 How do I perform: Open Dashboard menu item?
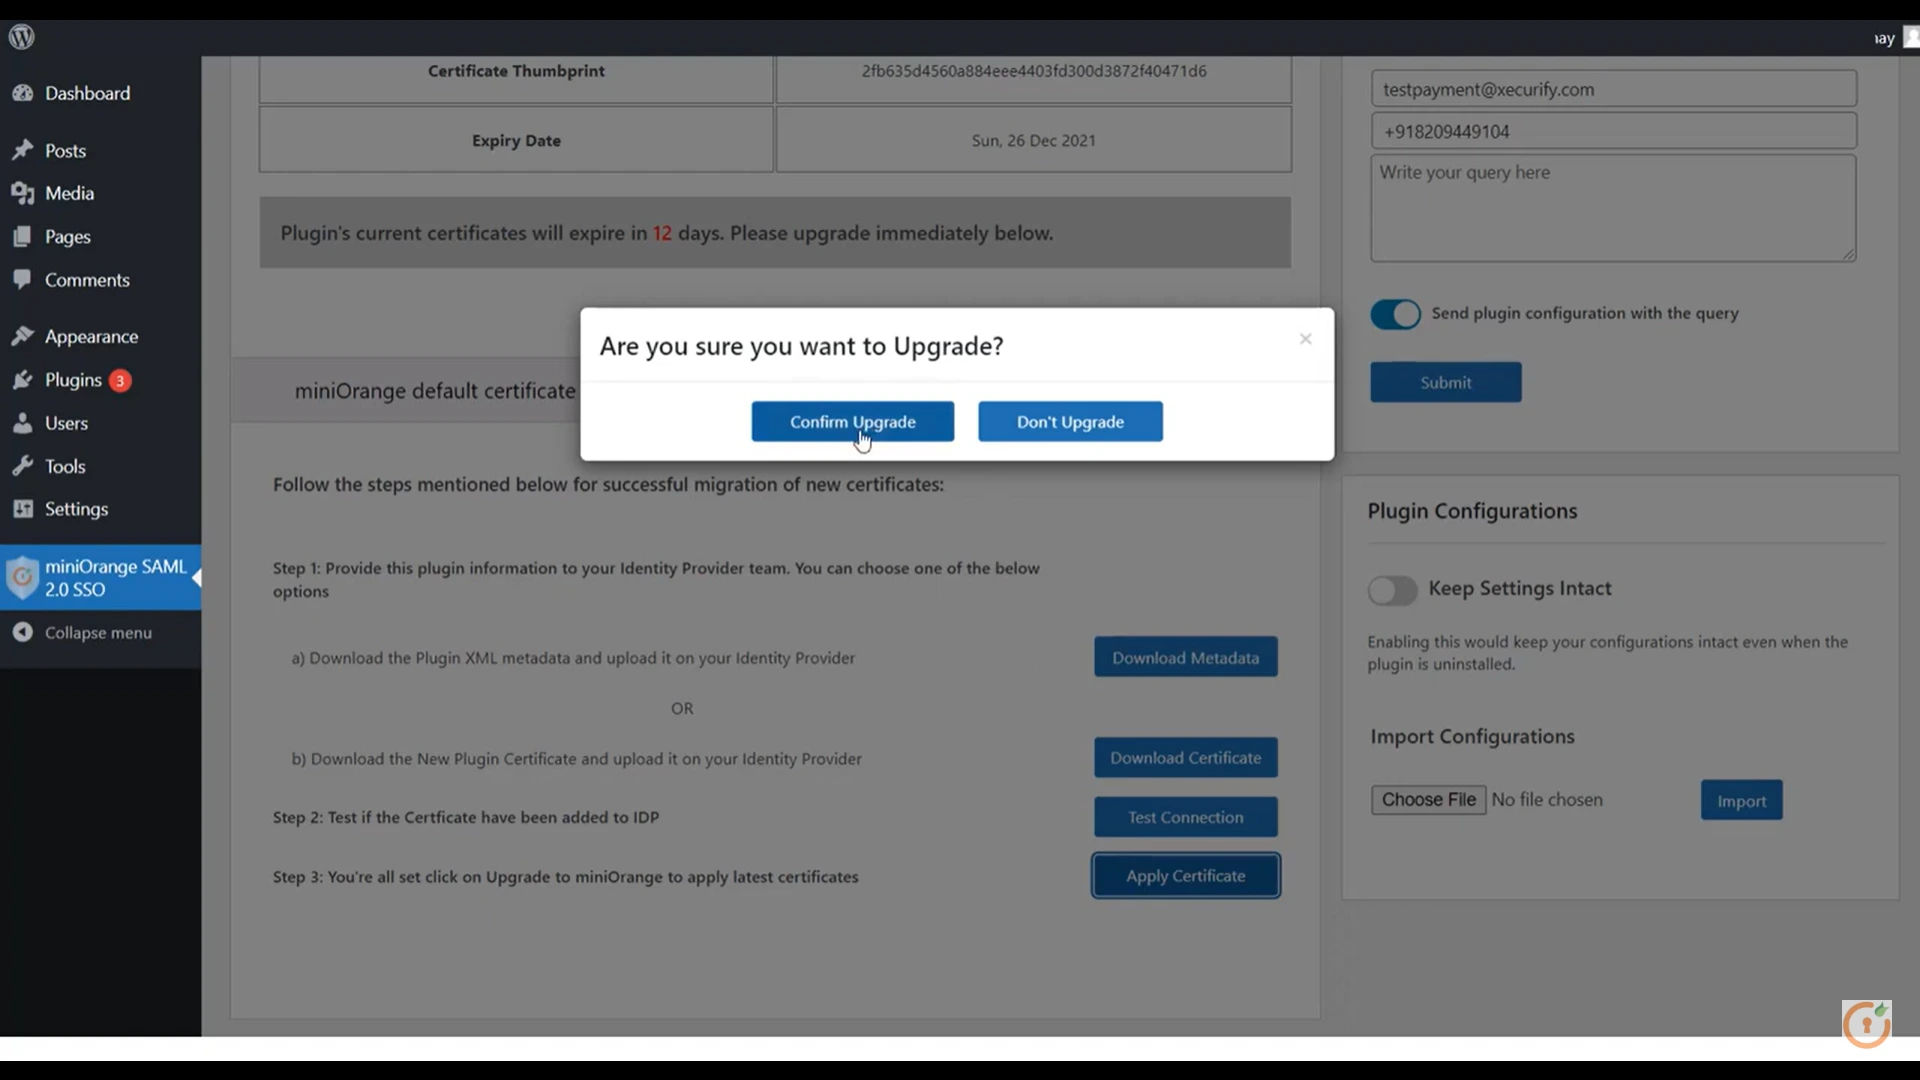(100, 93)
